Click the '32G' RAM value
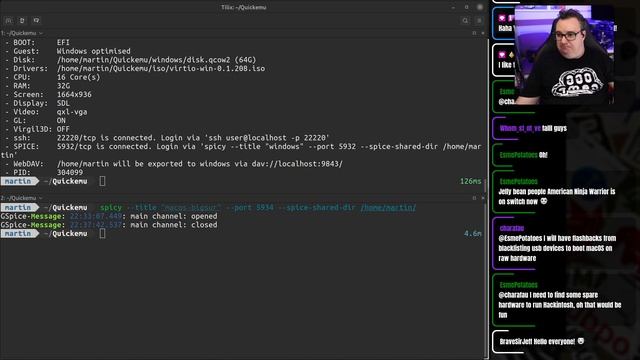 pos(63,86)
